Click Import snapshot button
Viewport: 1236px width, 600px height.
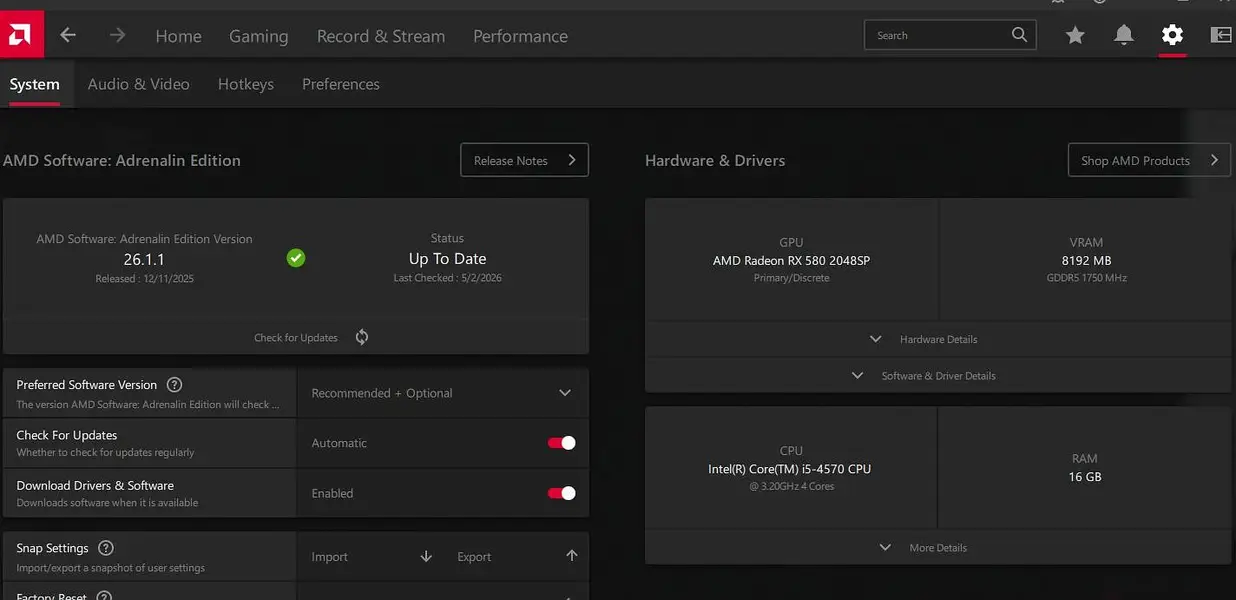pos(370,556)
